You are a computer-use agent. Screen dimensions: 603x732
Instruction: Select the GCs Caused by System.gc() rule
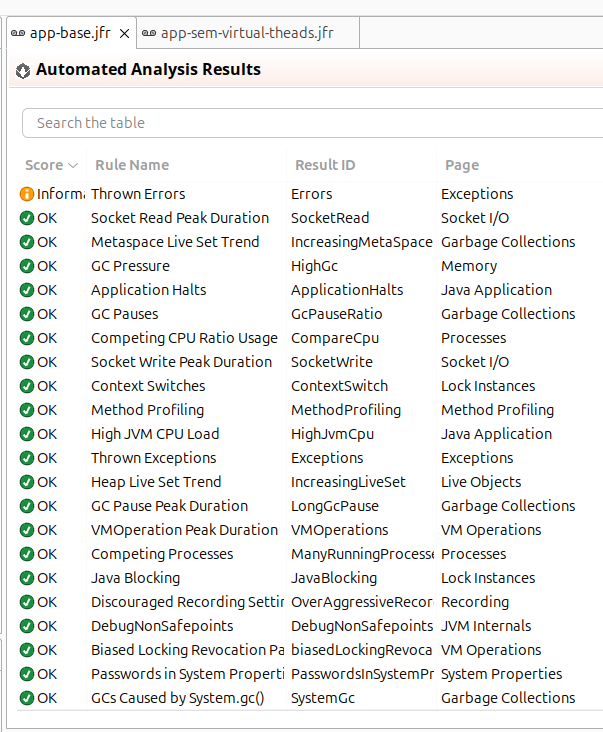(x=178, y=698)
